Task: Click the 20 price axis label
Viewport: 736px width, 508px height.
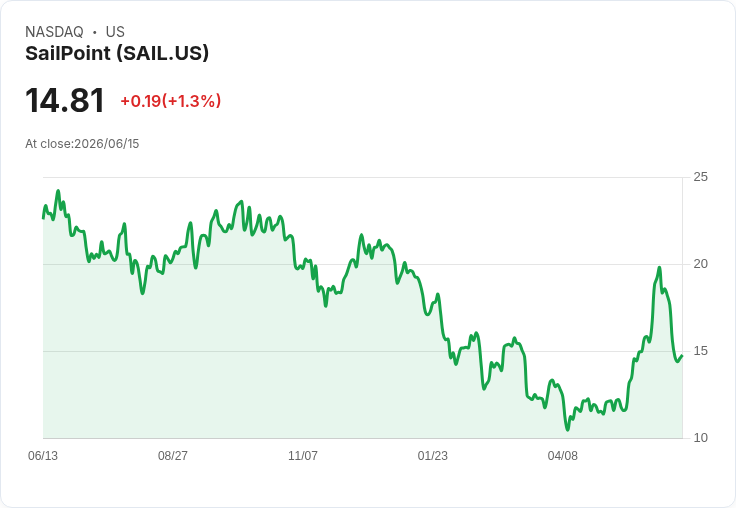Action: [x=700, y=264]
